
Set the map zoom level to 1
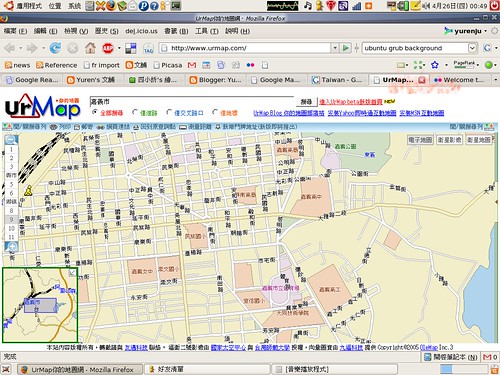[x=11, y=149]
